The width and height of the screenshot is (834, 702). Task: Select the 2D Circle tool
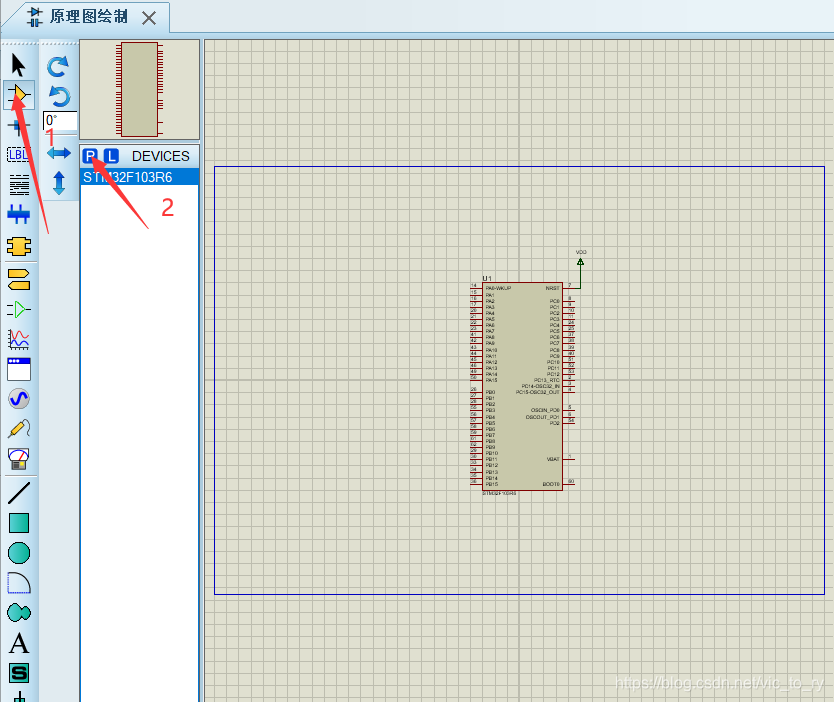pyautogui.click(x=19, y=553)
